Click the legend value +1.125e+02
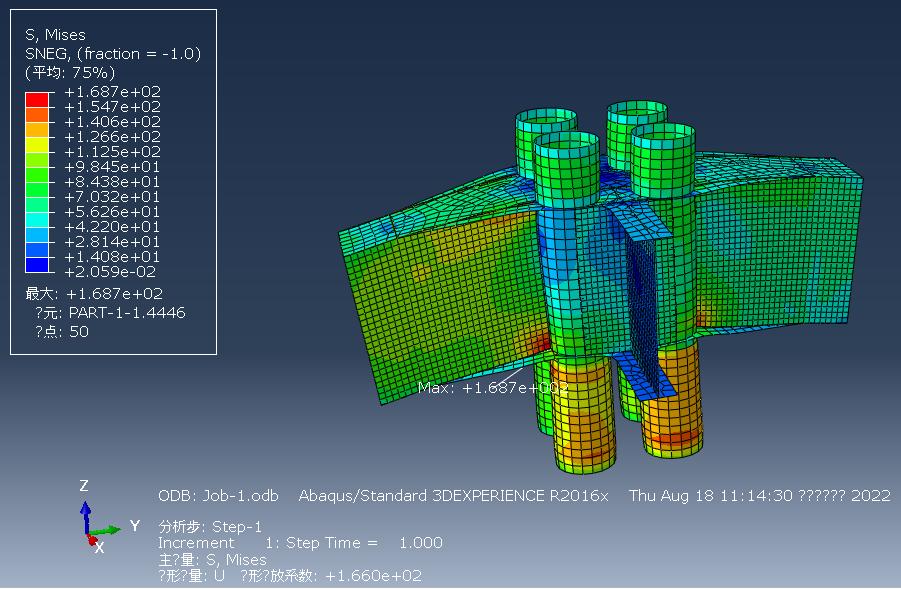The image size is (901, 589). 113,152
